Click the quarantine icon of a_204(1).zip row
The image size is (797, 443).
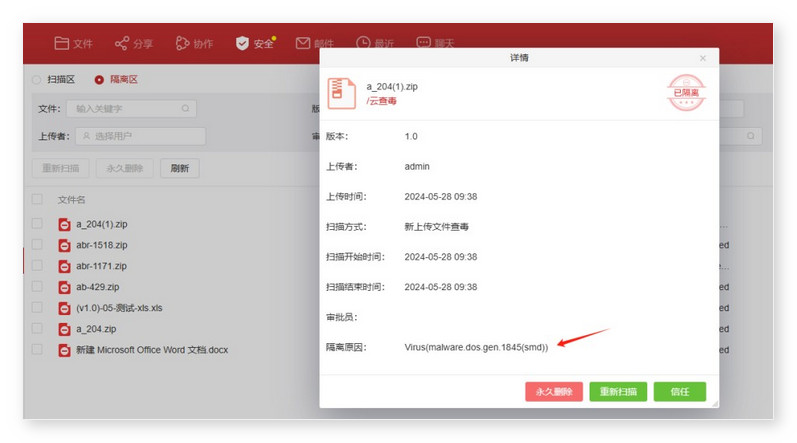click(64, 225)
